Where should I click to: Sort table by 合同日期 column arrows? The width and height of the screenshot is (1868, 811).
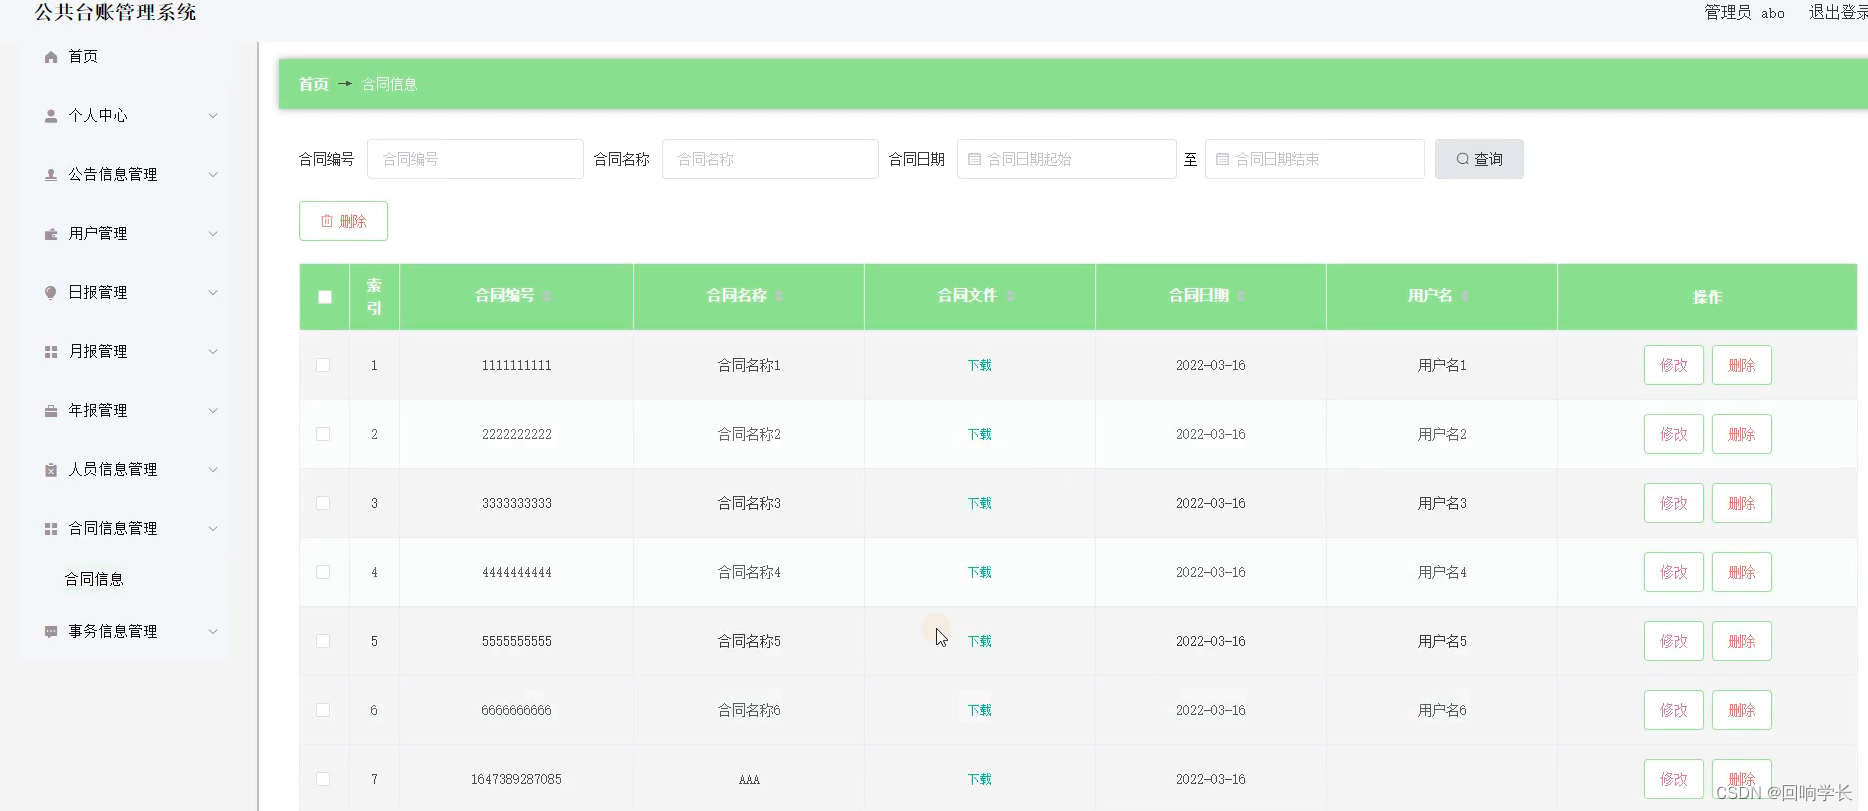coord(1241,296)
